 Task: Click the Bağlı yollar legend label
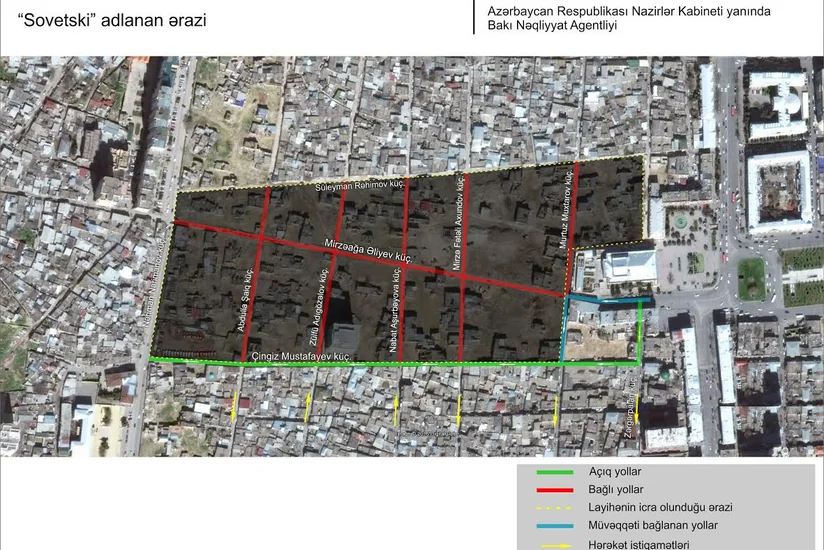[615, 490]
